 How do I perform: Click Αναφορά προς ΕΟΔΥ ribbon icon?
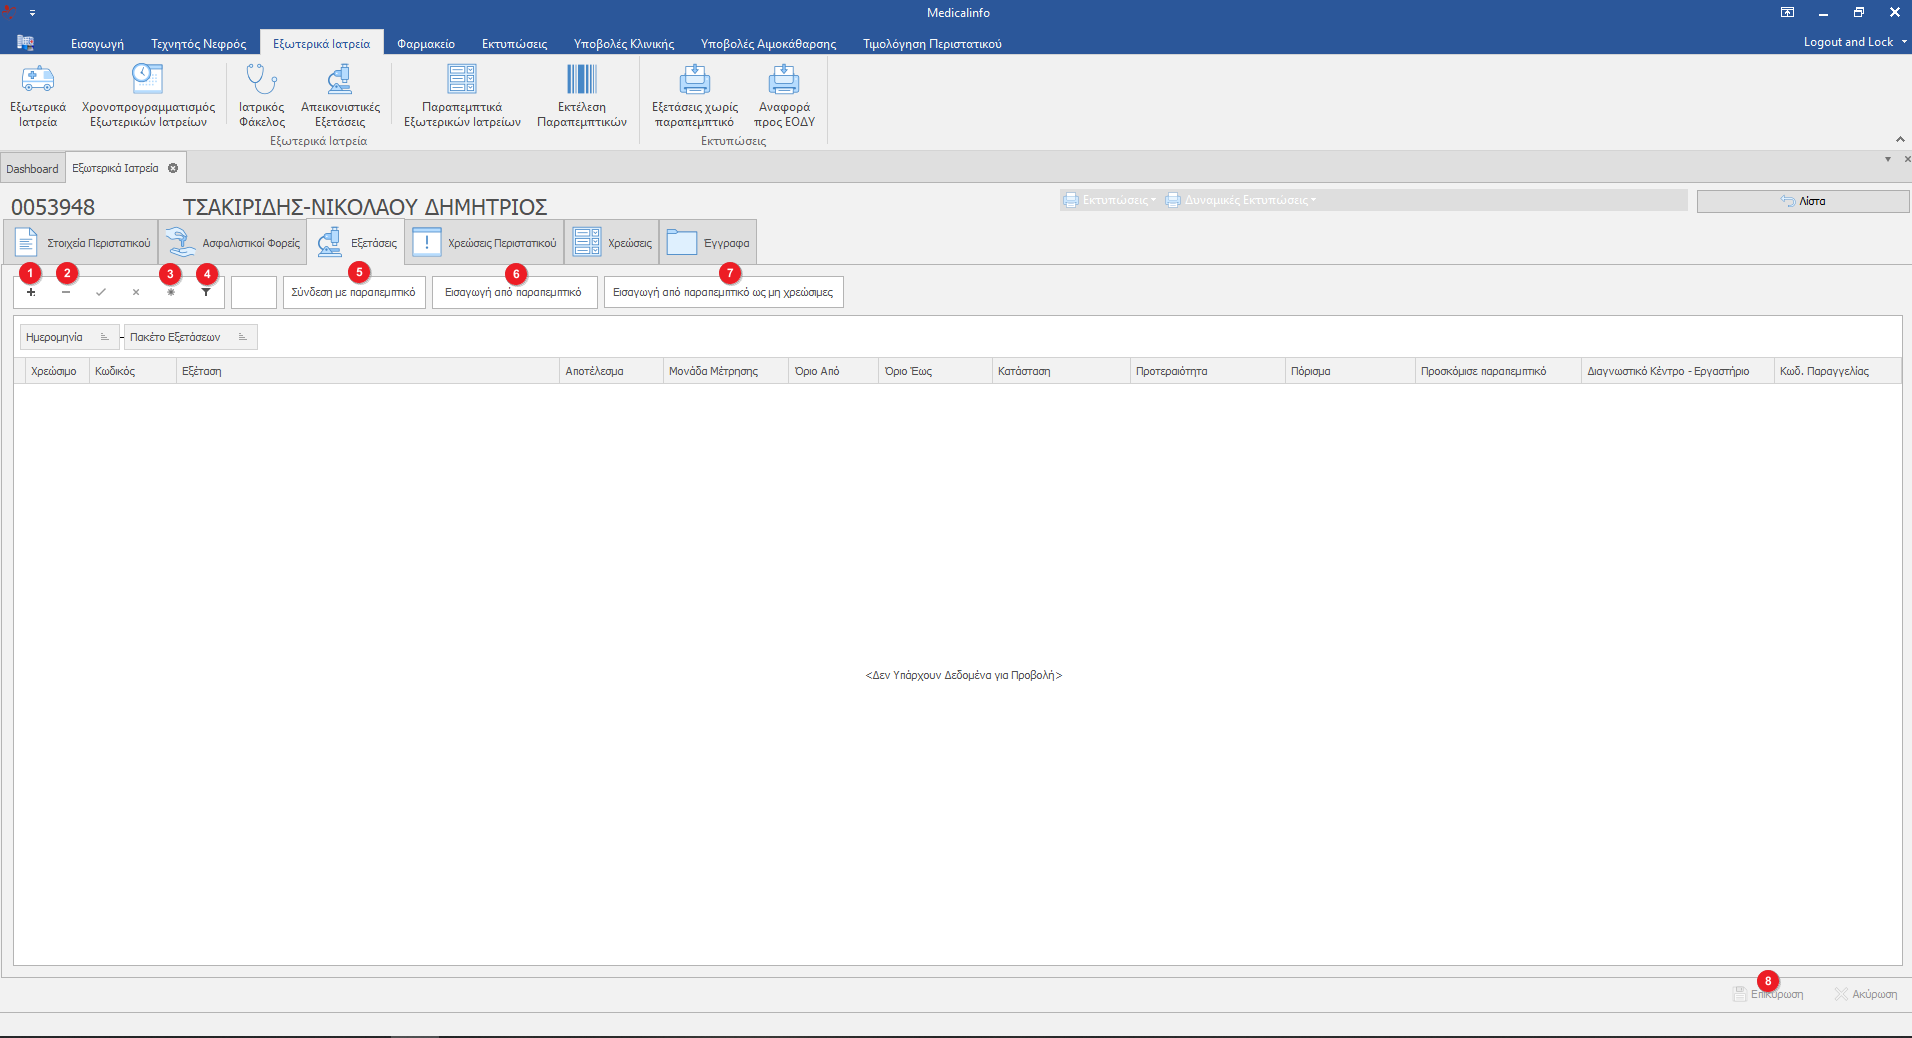point(784,79)
